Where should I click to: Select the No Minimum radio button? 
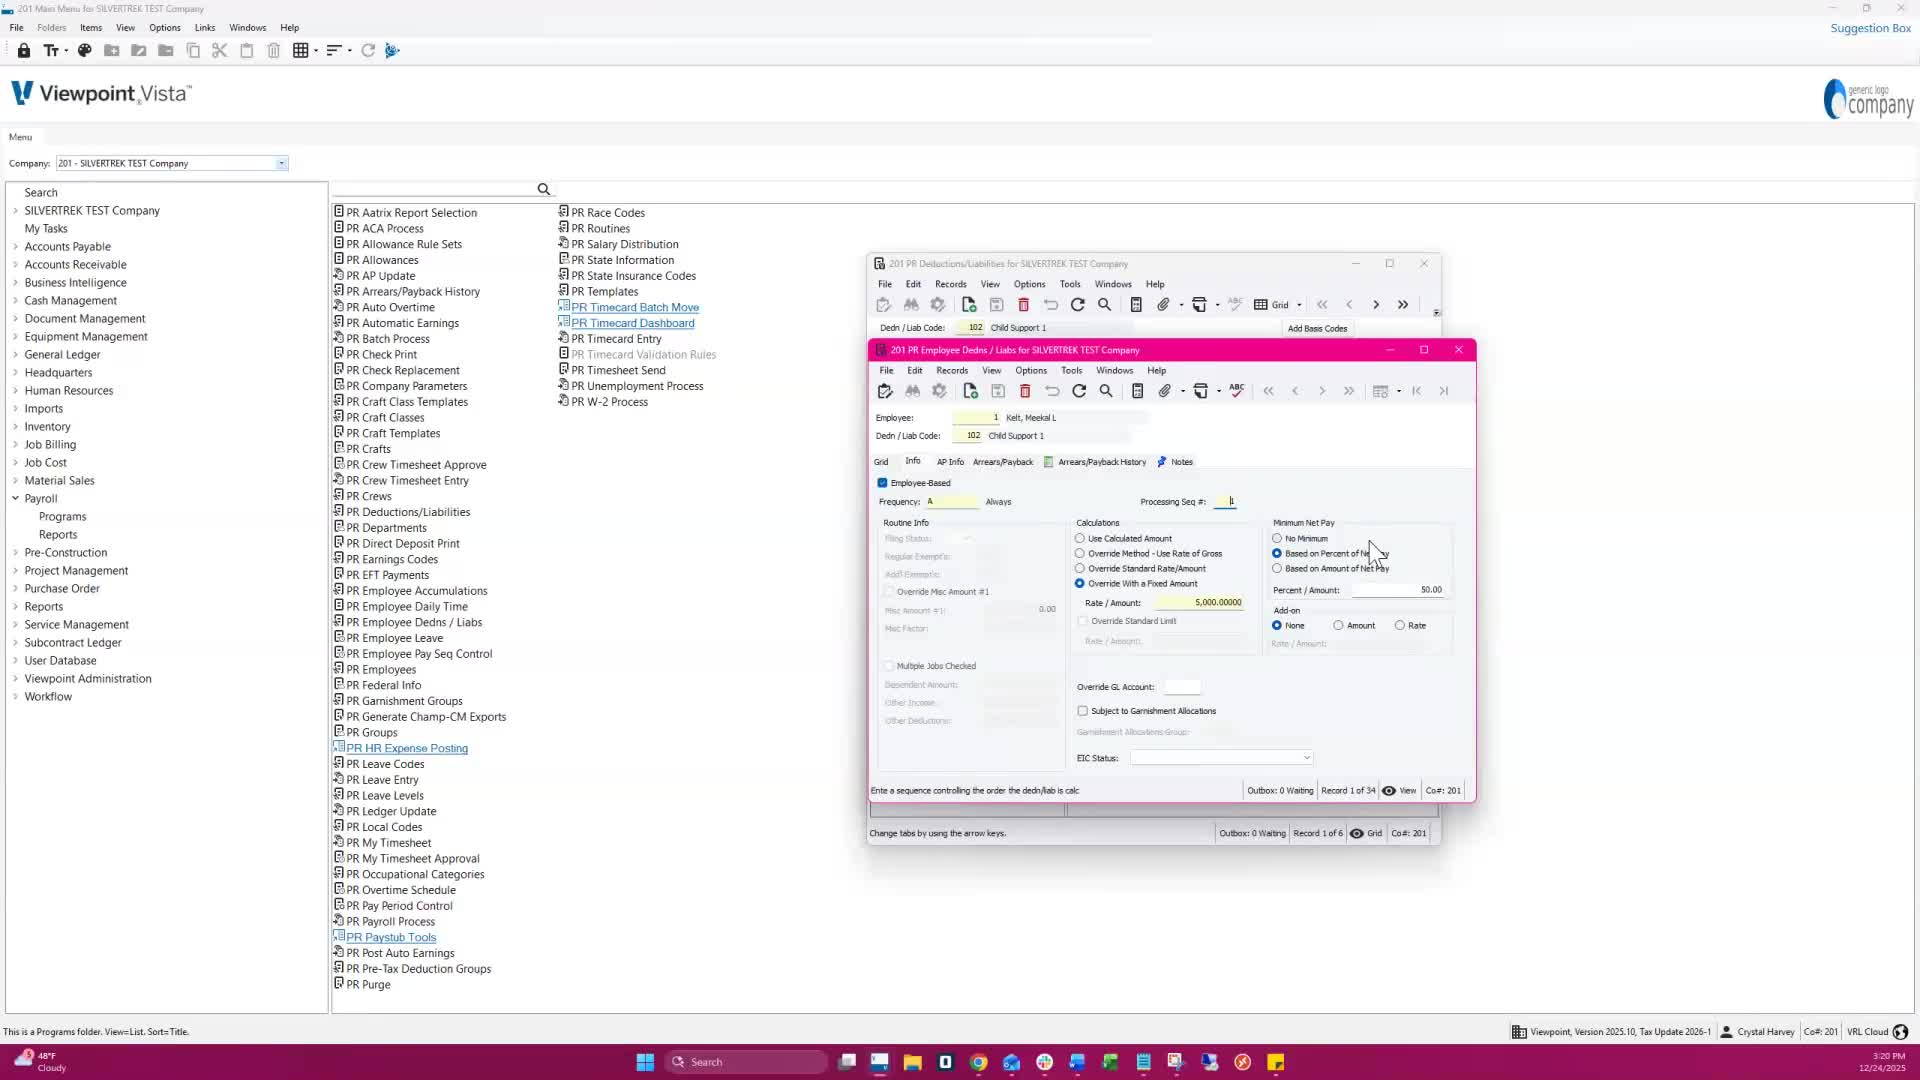click(1277, 539)
